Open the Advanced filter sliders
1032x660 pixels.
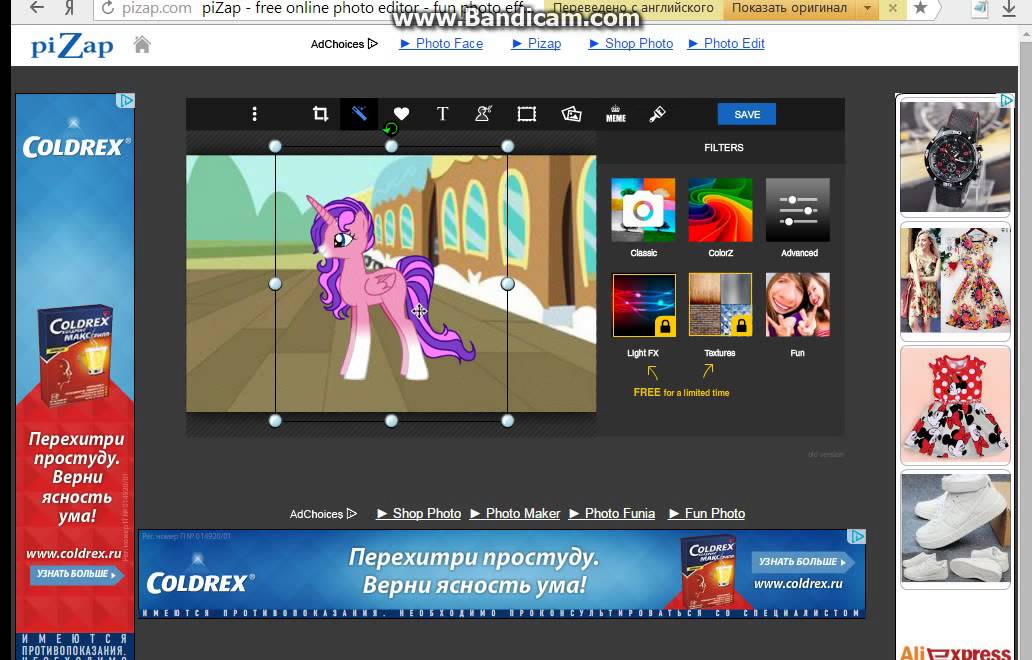click(798, 210)
